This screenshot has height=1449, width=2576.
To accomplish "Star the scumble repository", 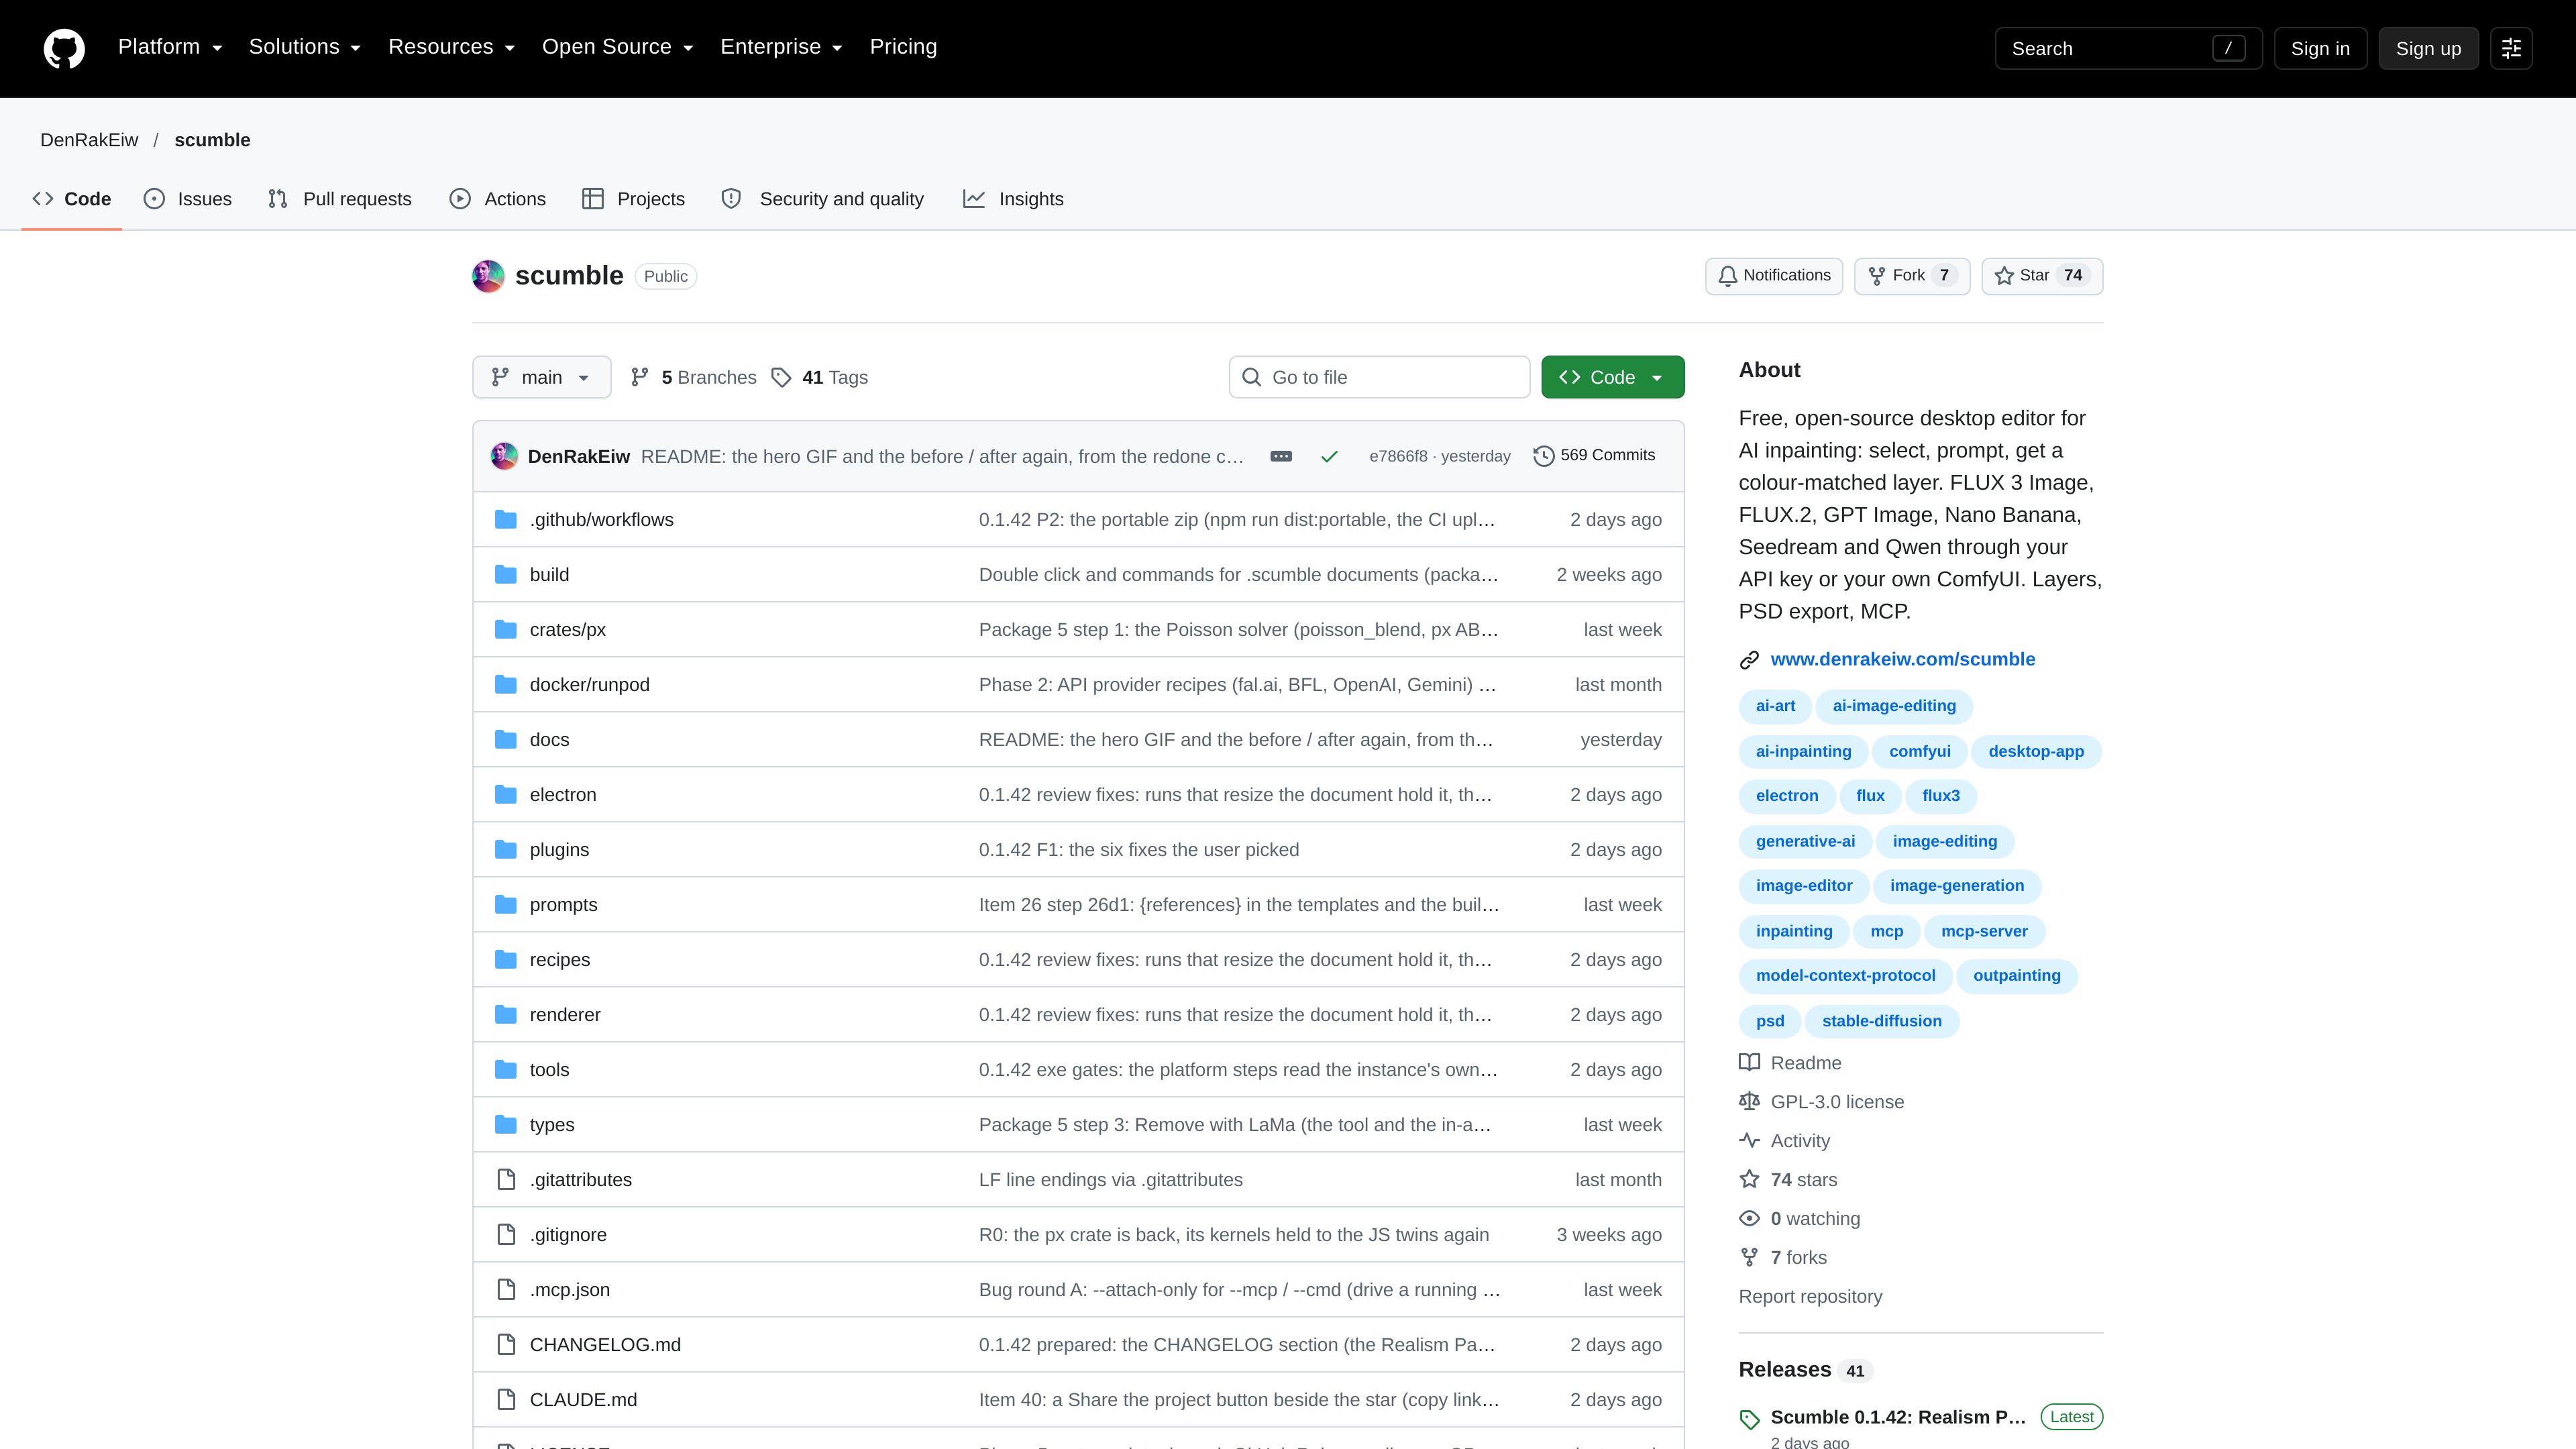I will (x=2042, y=276).
